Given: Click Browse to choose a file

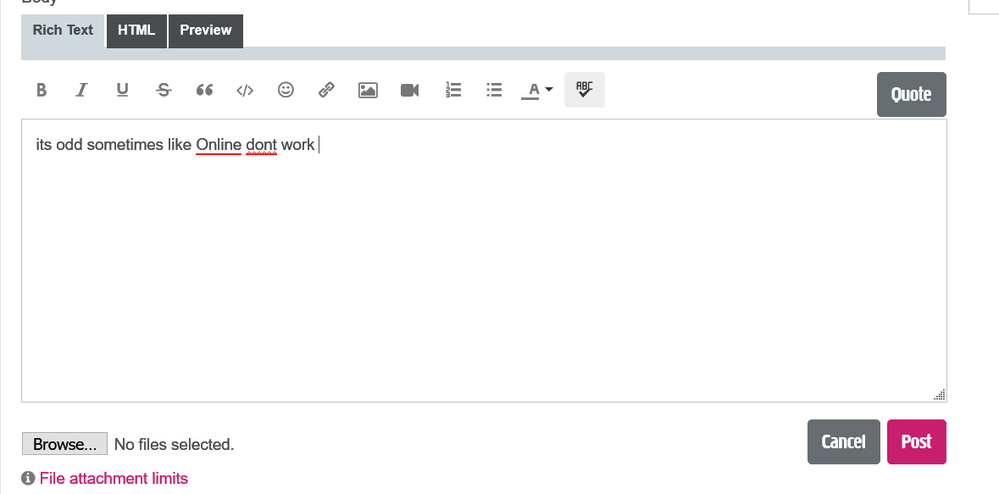Looking at the screenshot, I should pyautogui.click(x=65, y=444).
